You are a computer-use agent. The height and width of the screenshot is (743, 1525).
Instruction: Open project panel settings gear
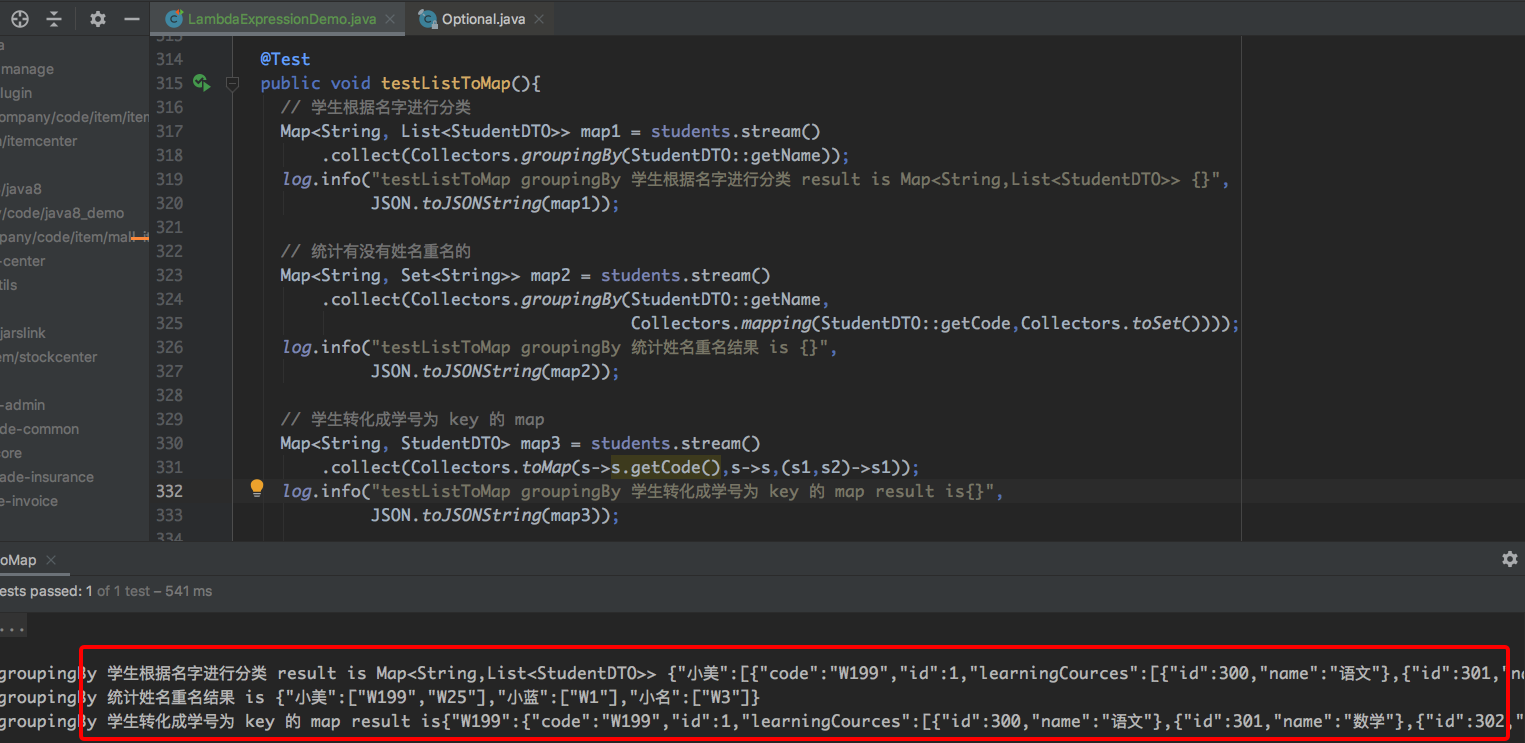(97, 19)
